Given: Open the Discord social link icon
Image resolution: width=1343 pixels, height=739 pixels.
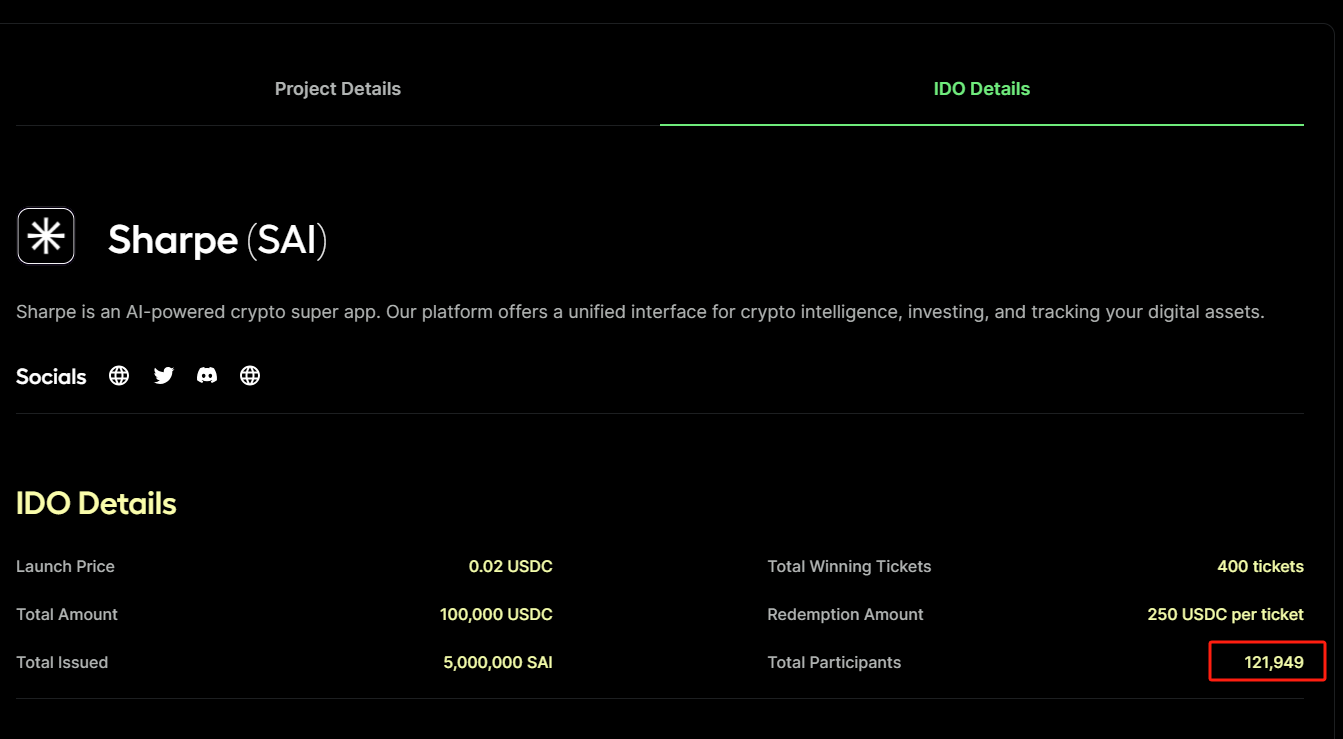Looking at the screenshot, I should [x=207, y=376].
